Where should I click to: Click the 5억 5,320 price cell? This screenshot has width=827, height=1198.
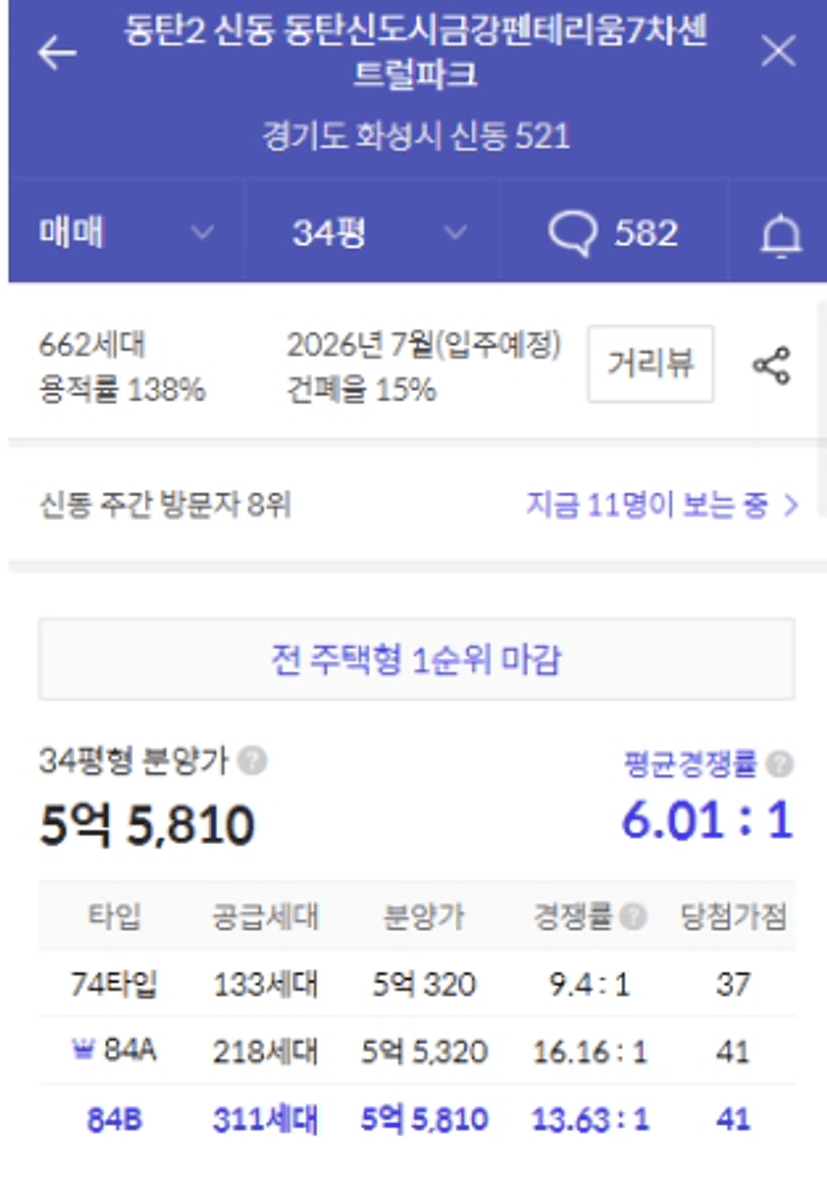pyautogui.click(x=424, y=1052)
